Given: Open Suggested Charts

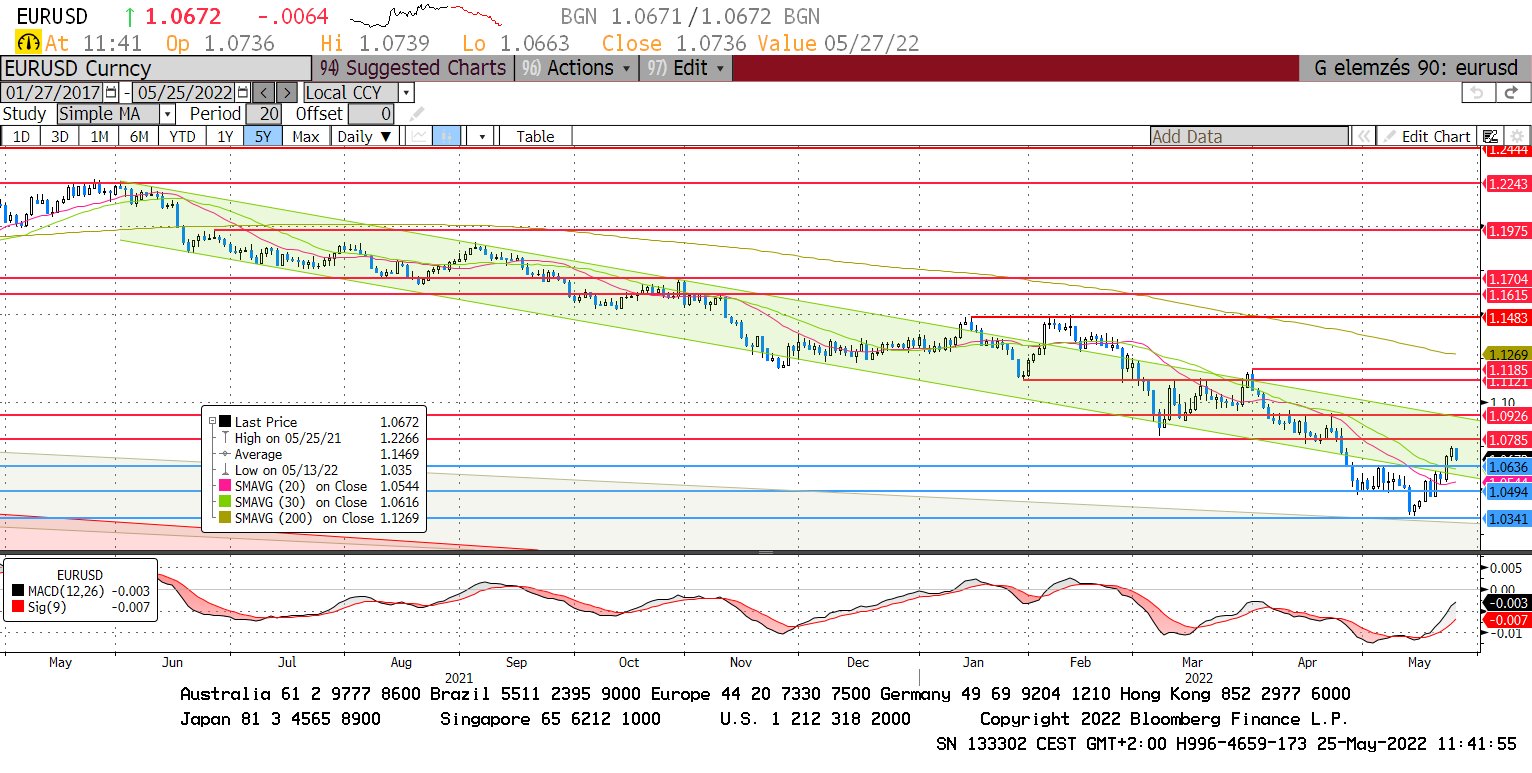Looking at the screenshot, I should pos(413,68).
